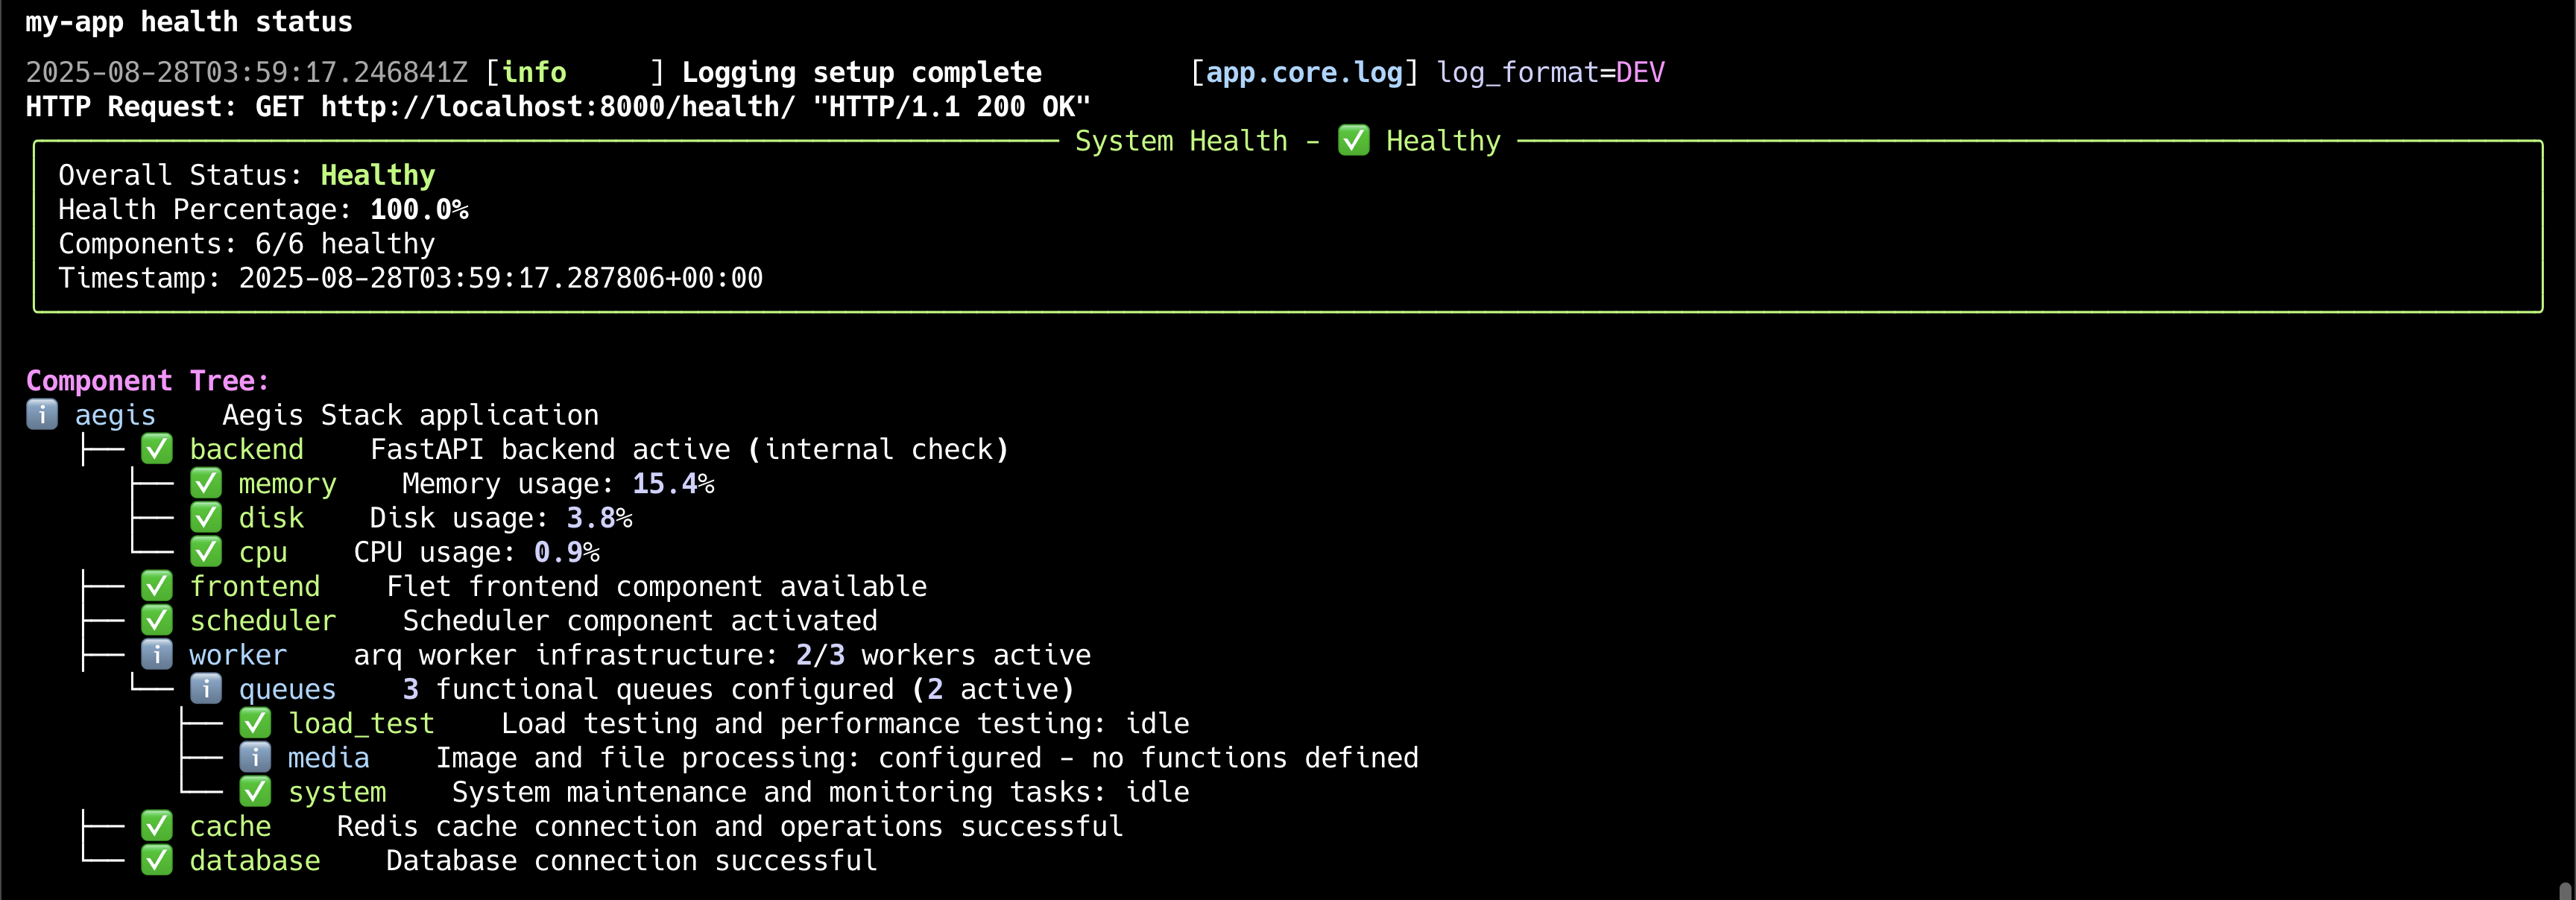Click the checkmark next to memory
Viewport: 2576px width, 900px height.
[x=206, y=483]
